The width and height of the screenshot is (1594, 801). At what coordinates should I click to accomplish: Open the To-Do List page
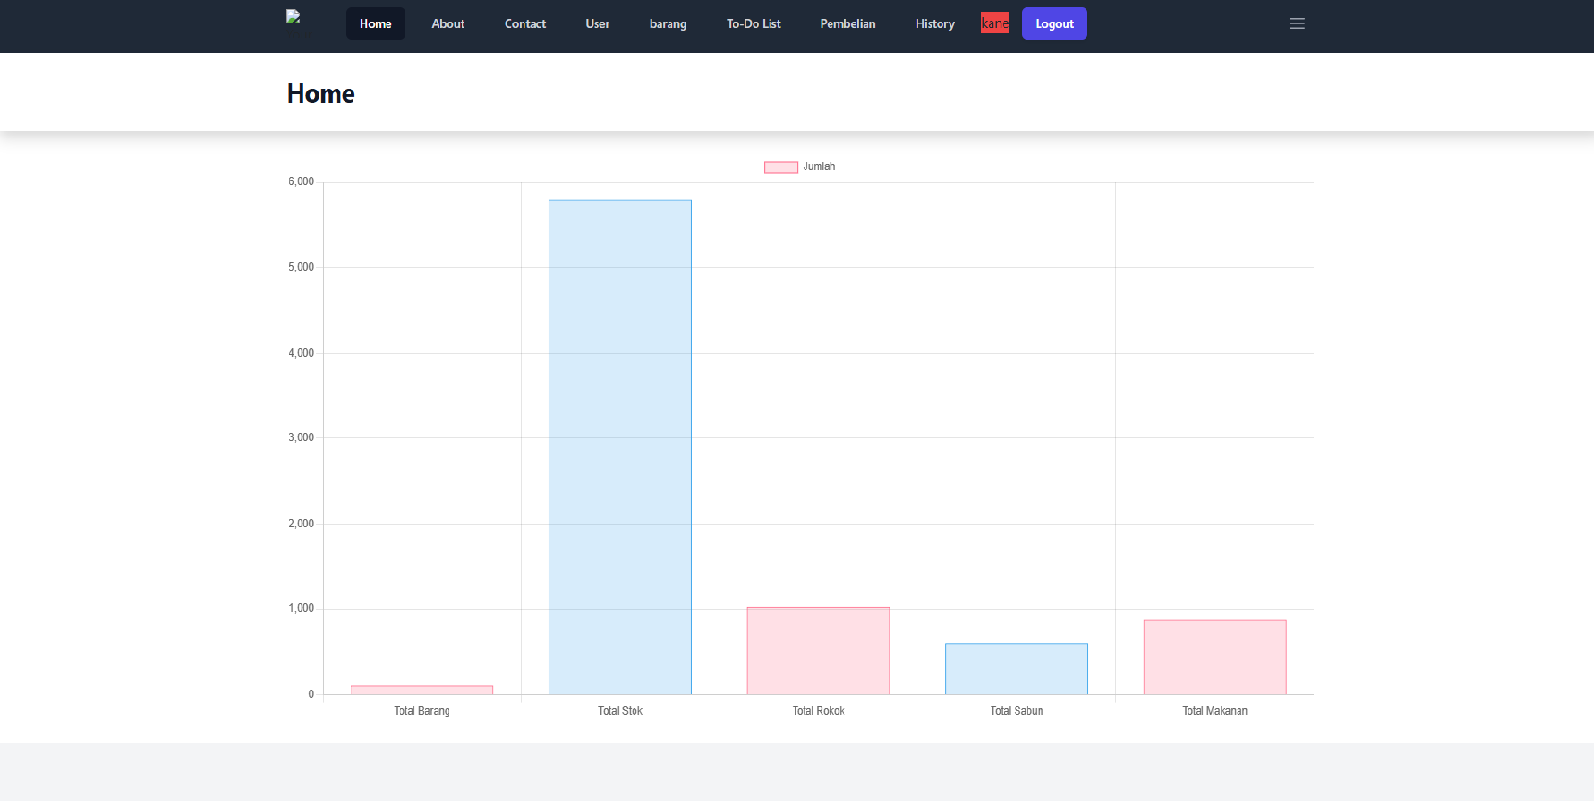pos(753,24)
